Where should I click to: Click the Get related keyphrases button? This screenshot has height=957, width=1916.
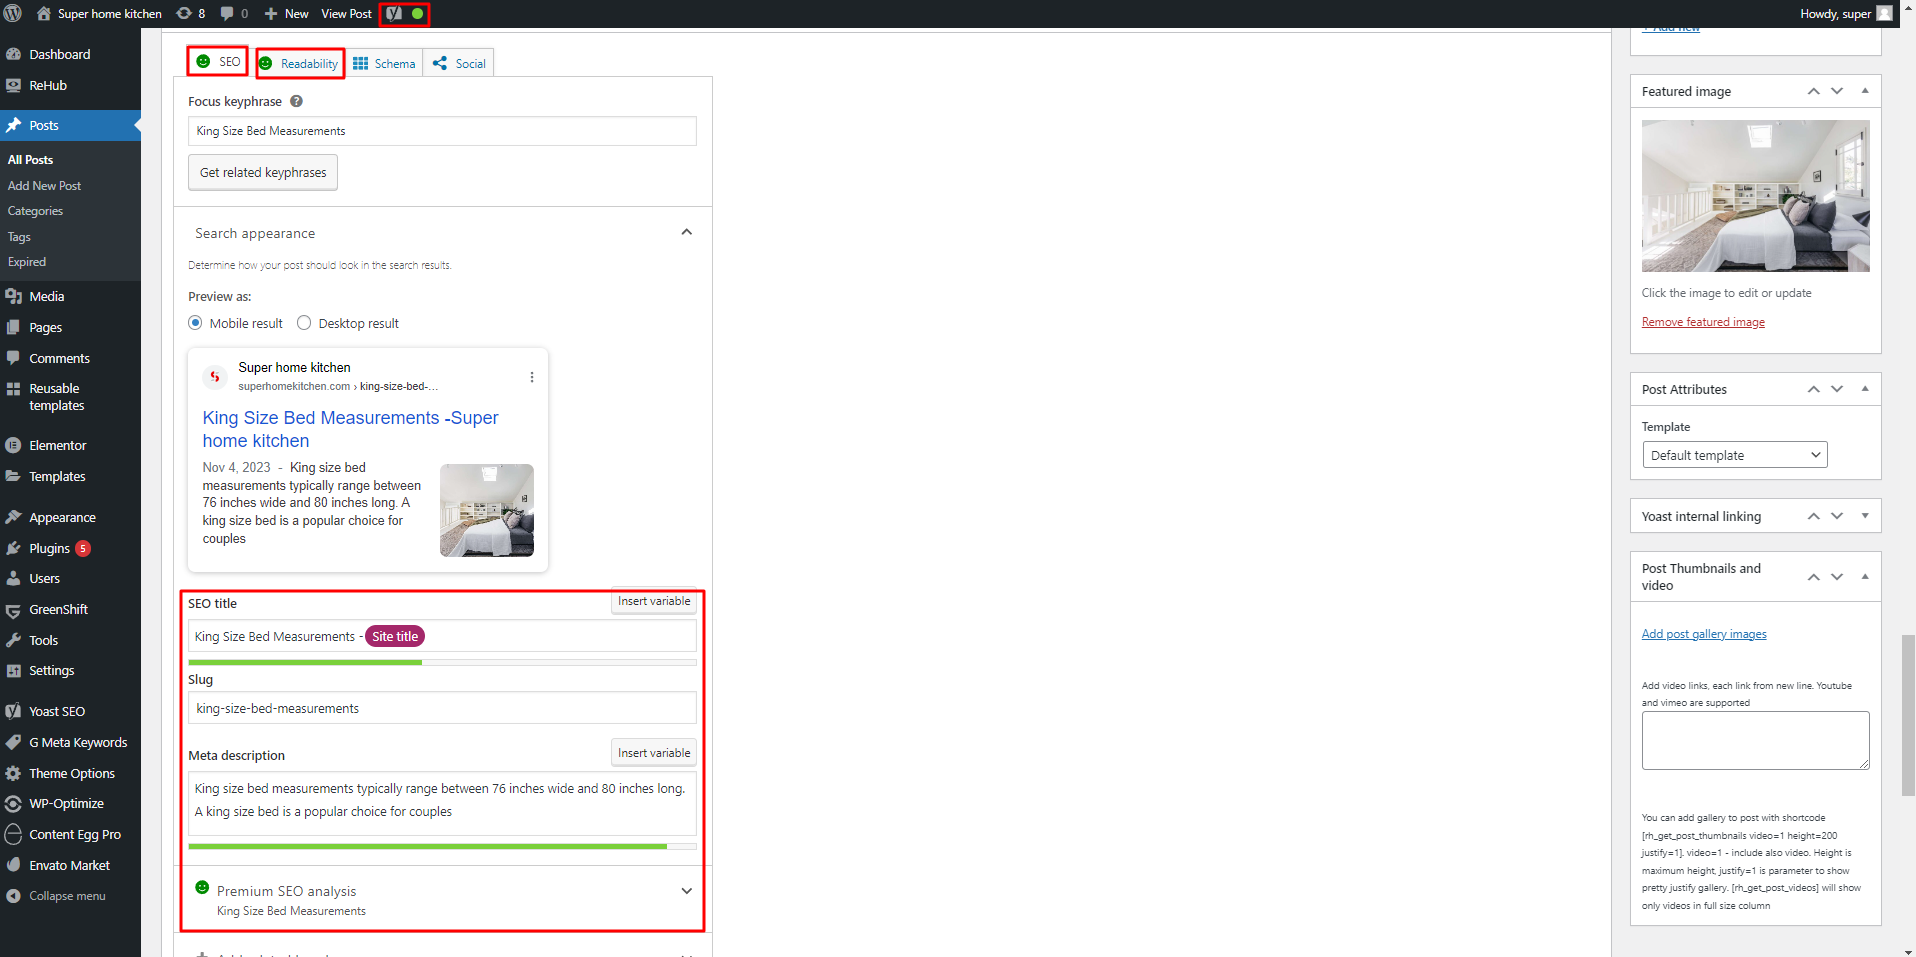(x=262, y=172)
